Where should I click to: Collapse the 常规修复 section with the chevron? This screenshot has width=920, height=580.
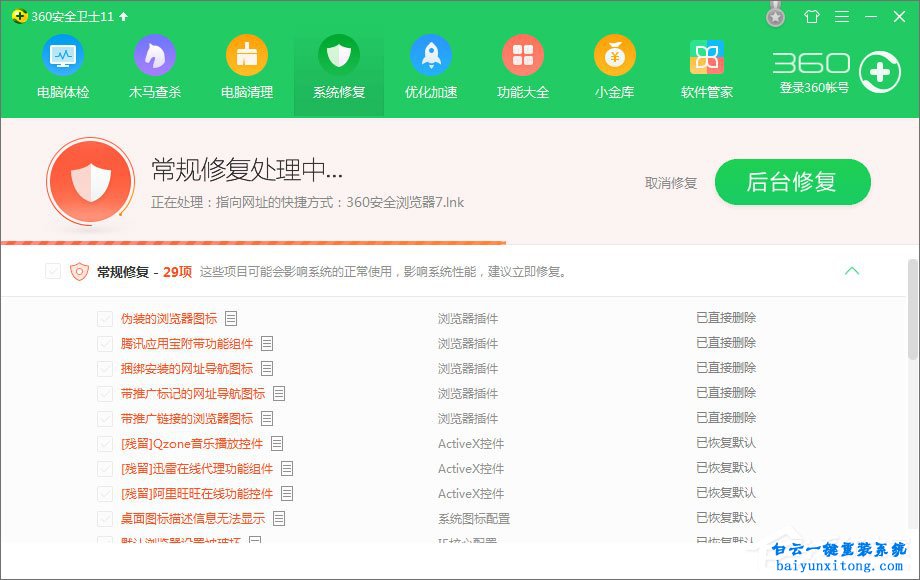click(853, 271)
